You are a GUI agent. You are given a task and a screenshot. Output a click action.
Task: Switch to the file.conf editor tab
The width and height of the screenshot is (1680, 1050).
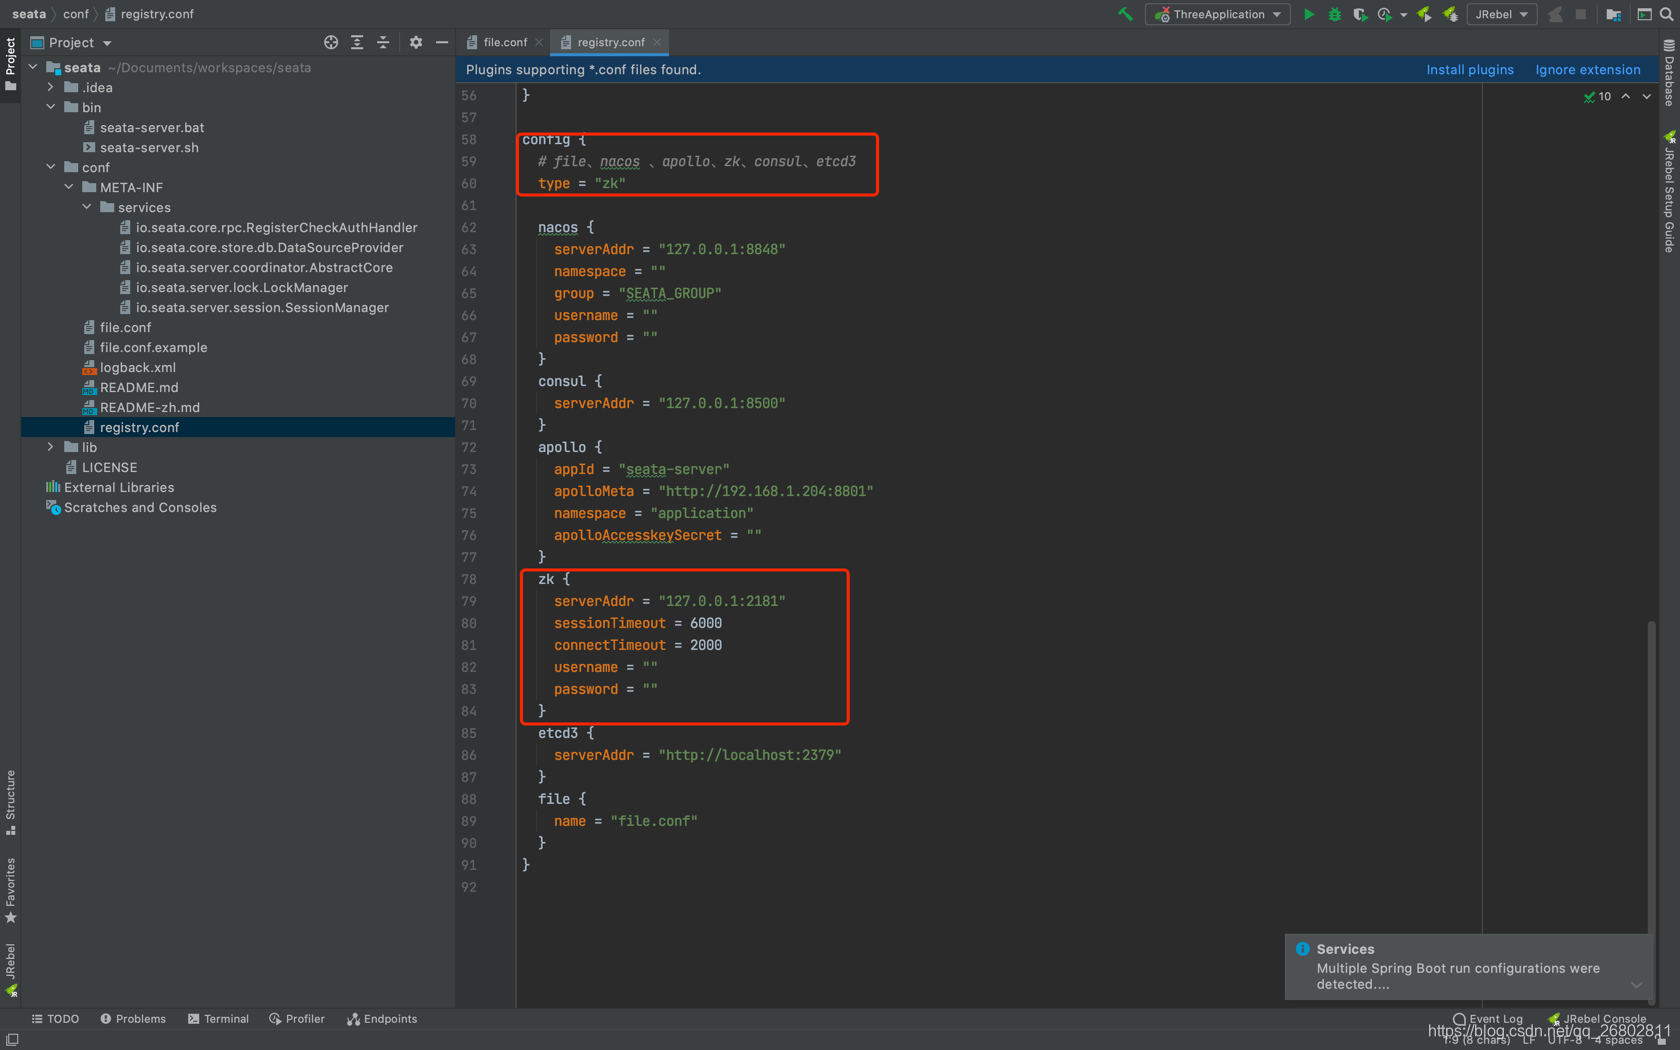(x=504, y=42)
